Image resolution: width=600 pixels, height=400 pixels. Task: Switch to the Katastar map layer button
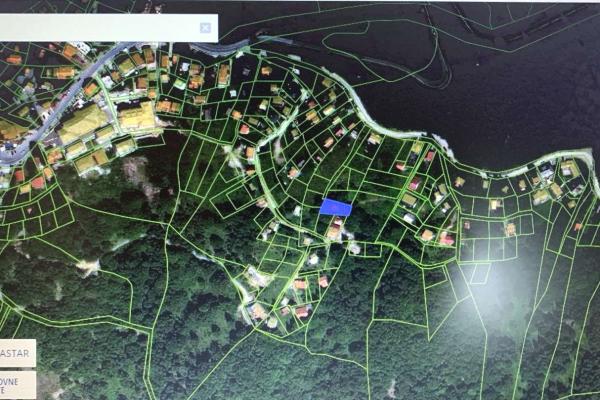18,353
